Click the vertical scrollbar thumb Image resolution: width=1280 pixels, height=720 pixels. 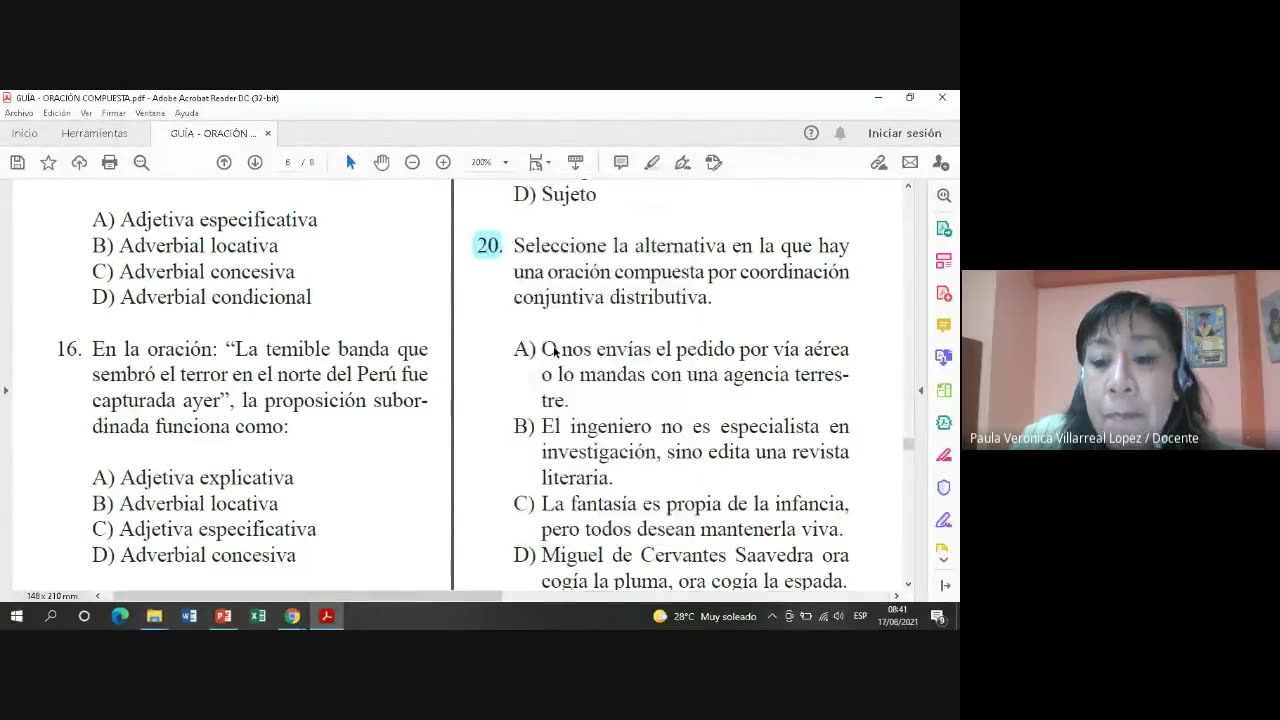pos(908,444)
